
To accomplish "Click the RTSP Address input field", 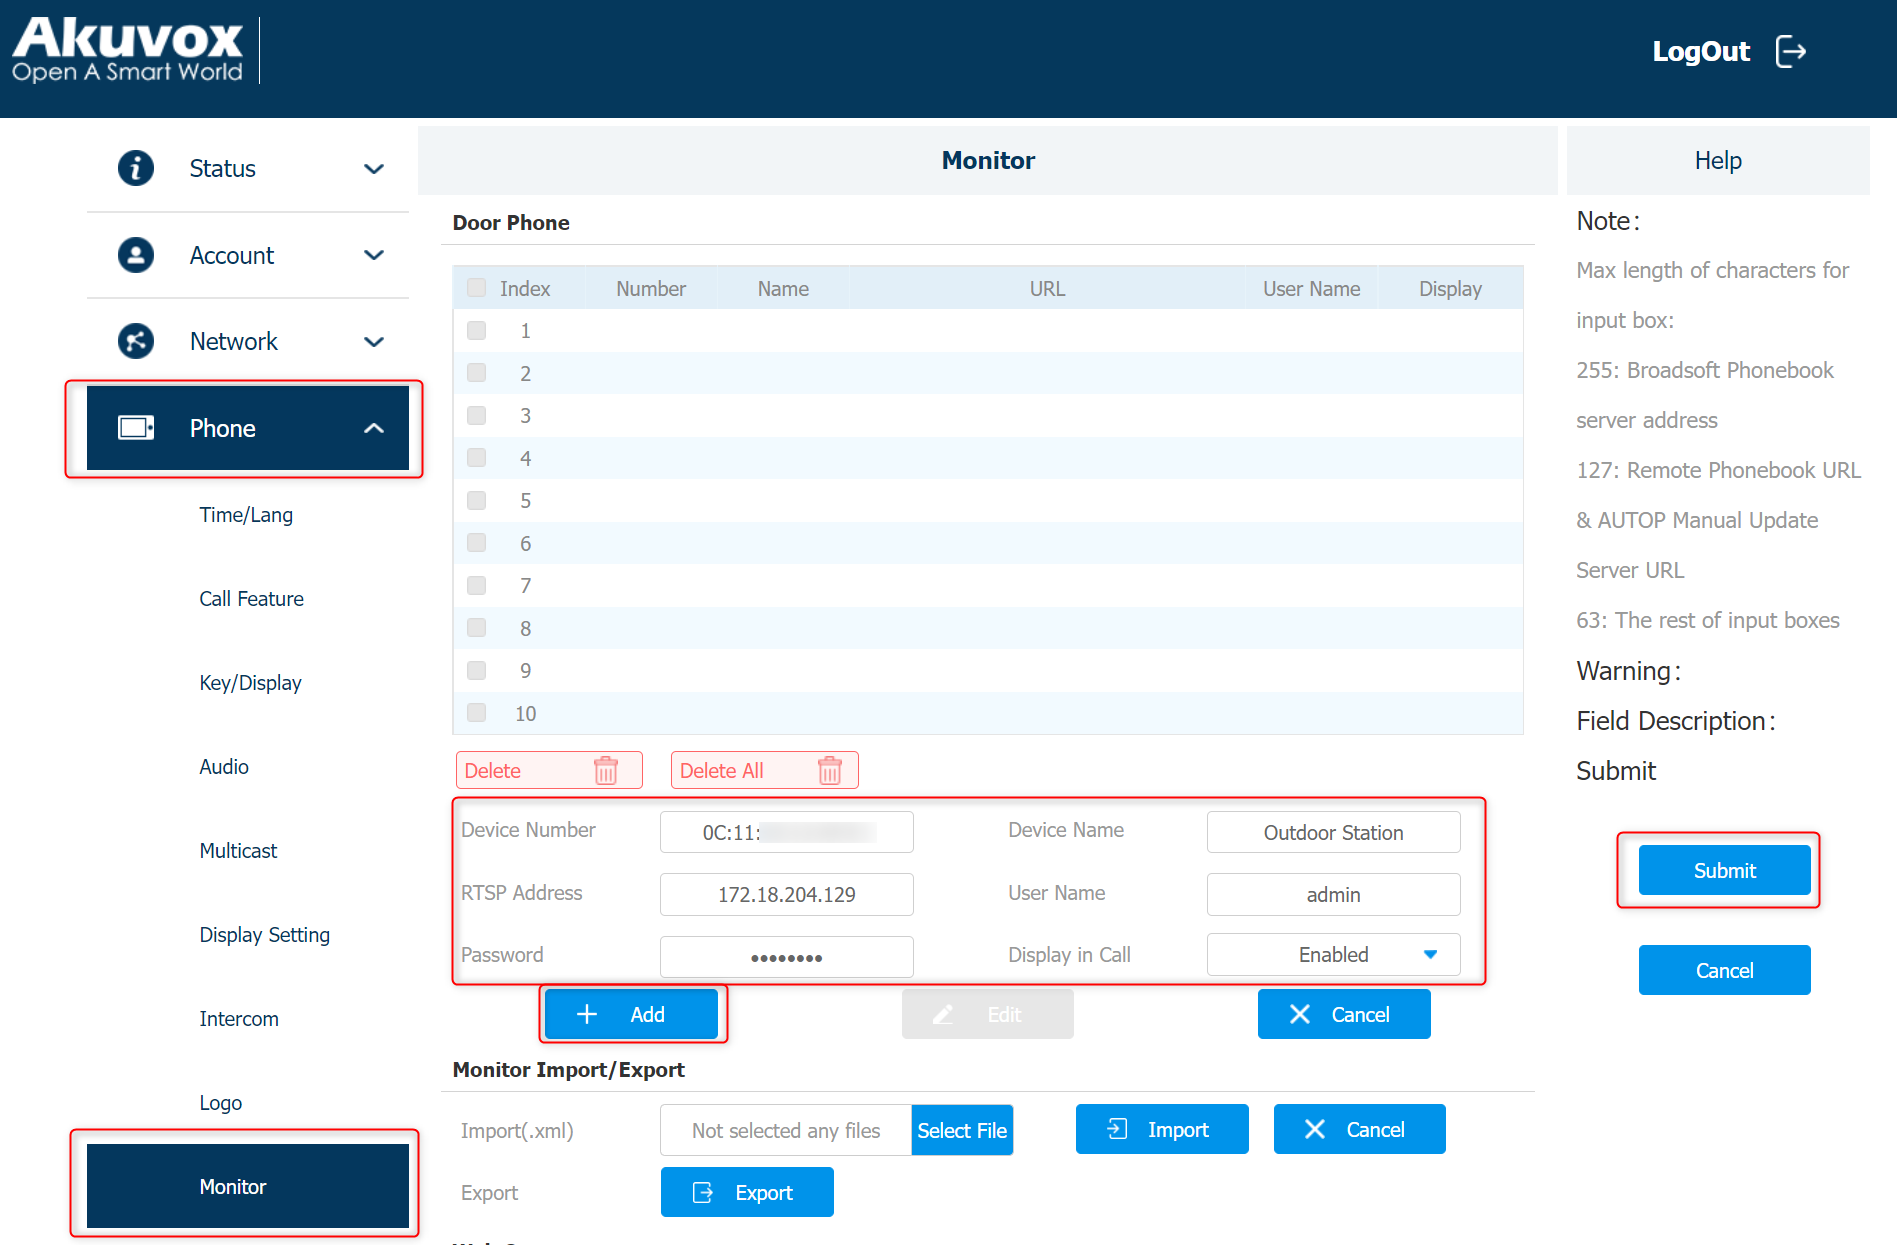I will point(786,894).
